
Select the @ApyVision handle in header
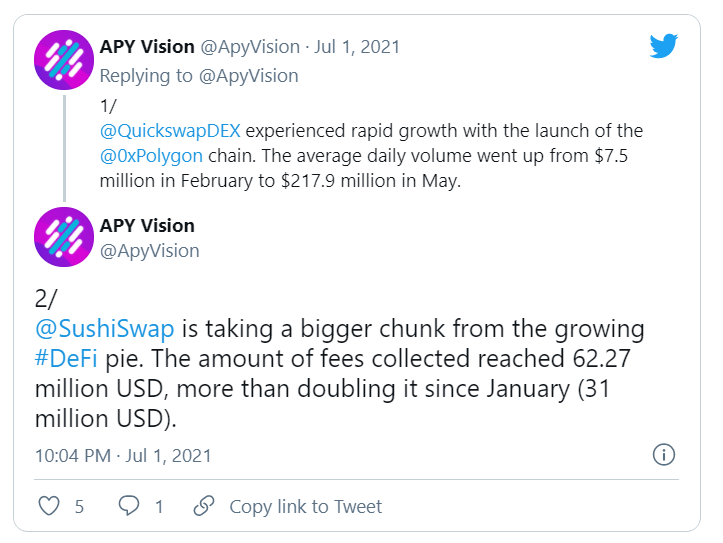(x=250, y=47)
